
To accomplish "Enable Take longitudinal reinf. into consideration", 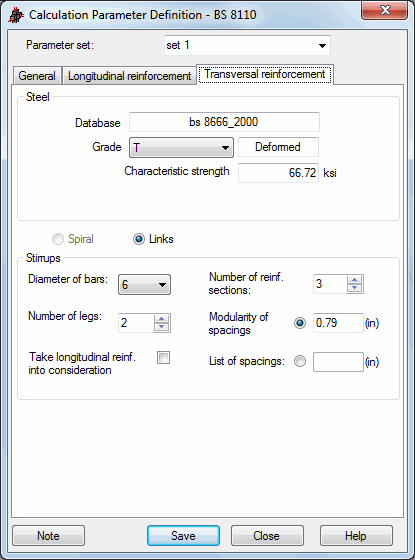I will (164, 358).
